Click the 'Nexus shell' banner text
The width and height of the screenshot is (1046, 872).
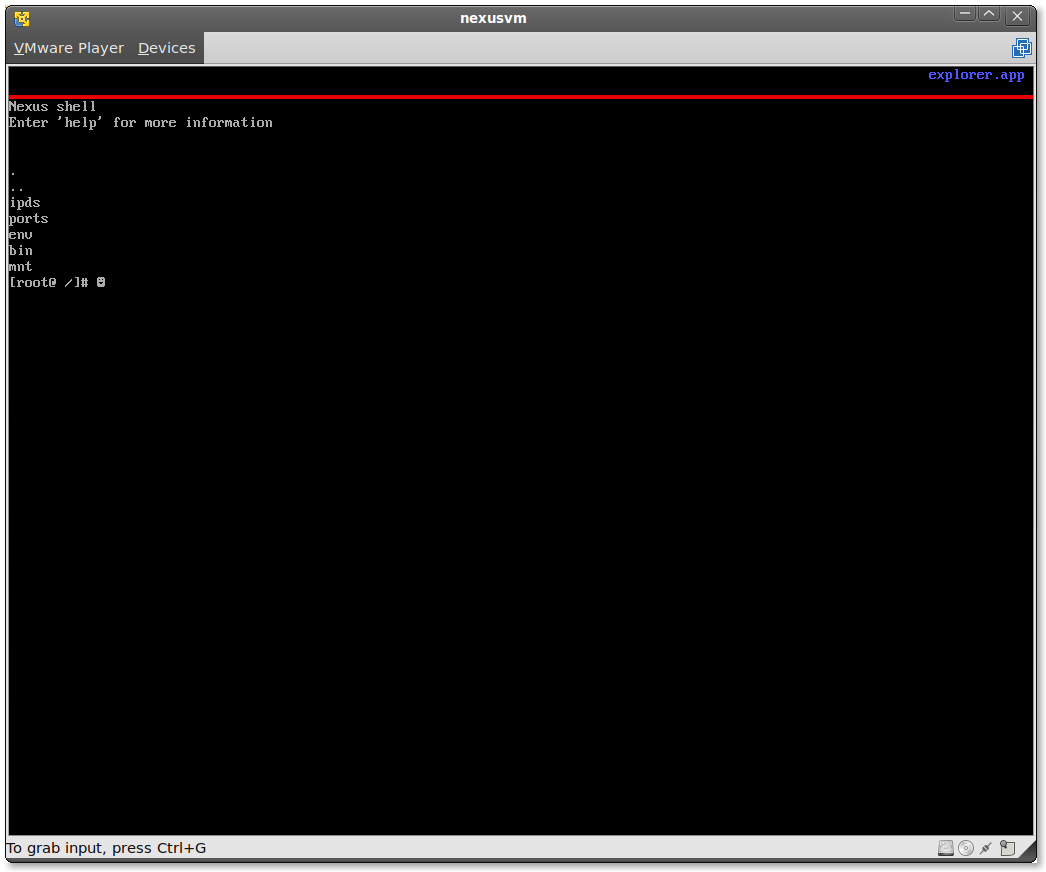point(52,107)
